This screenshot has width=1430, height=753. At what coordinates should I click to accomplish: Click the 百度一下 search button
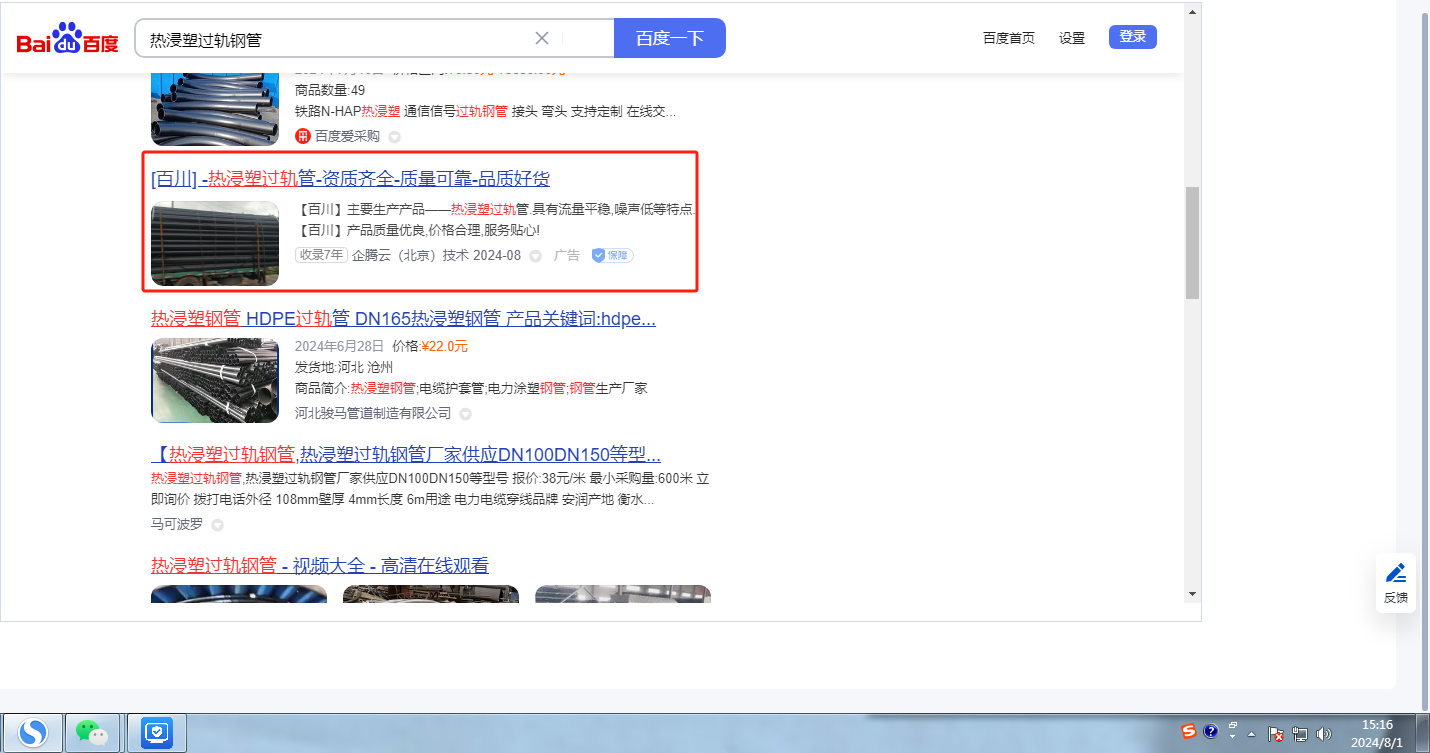pos(670,38)
